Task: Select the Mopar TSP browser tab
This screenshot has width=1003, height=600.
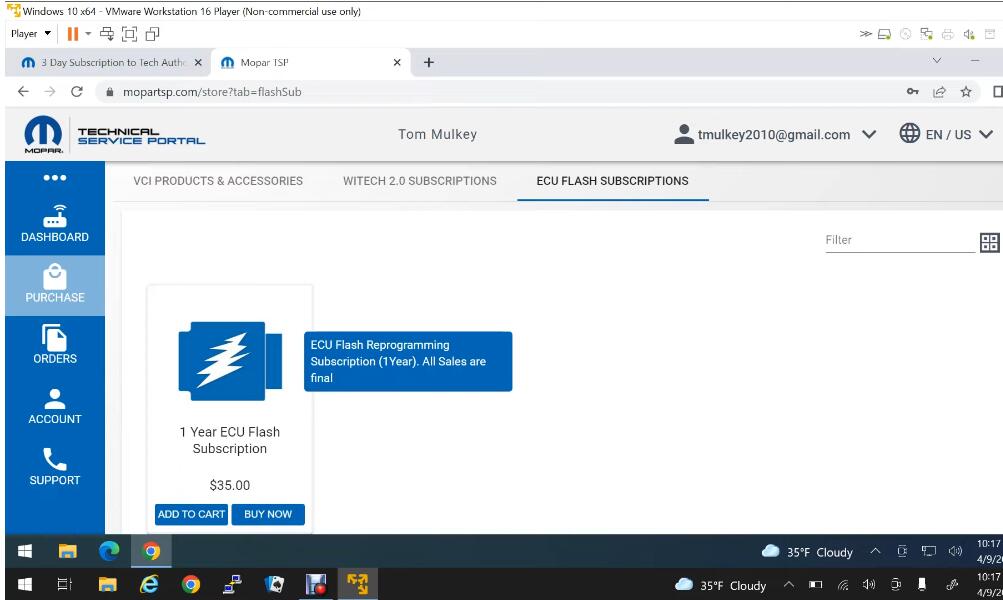Action: click(311, 63)
